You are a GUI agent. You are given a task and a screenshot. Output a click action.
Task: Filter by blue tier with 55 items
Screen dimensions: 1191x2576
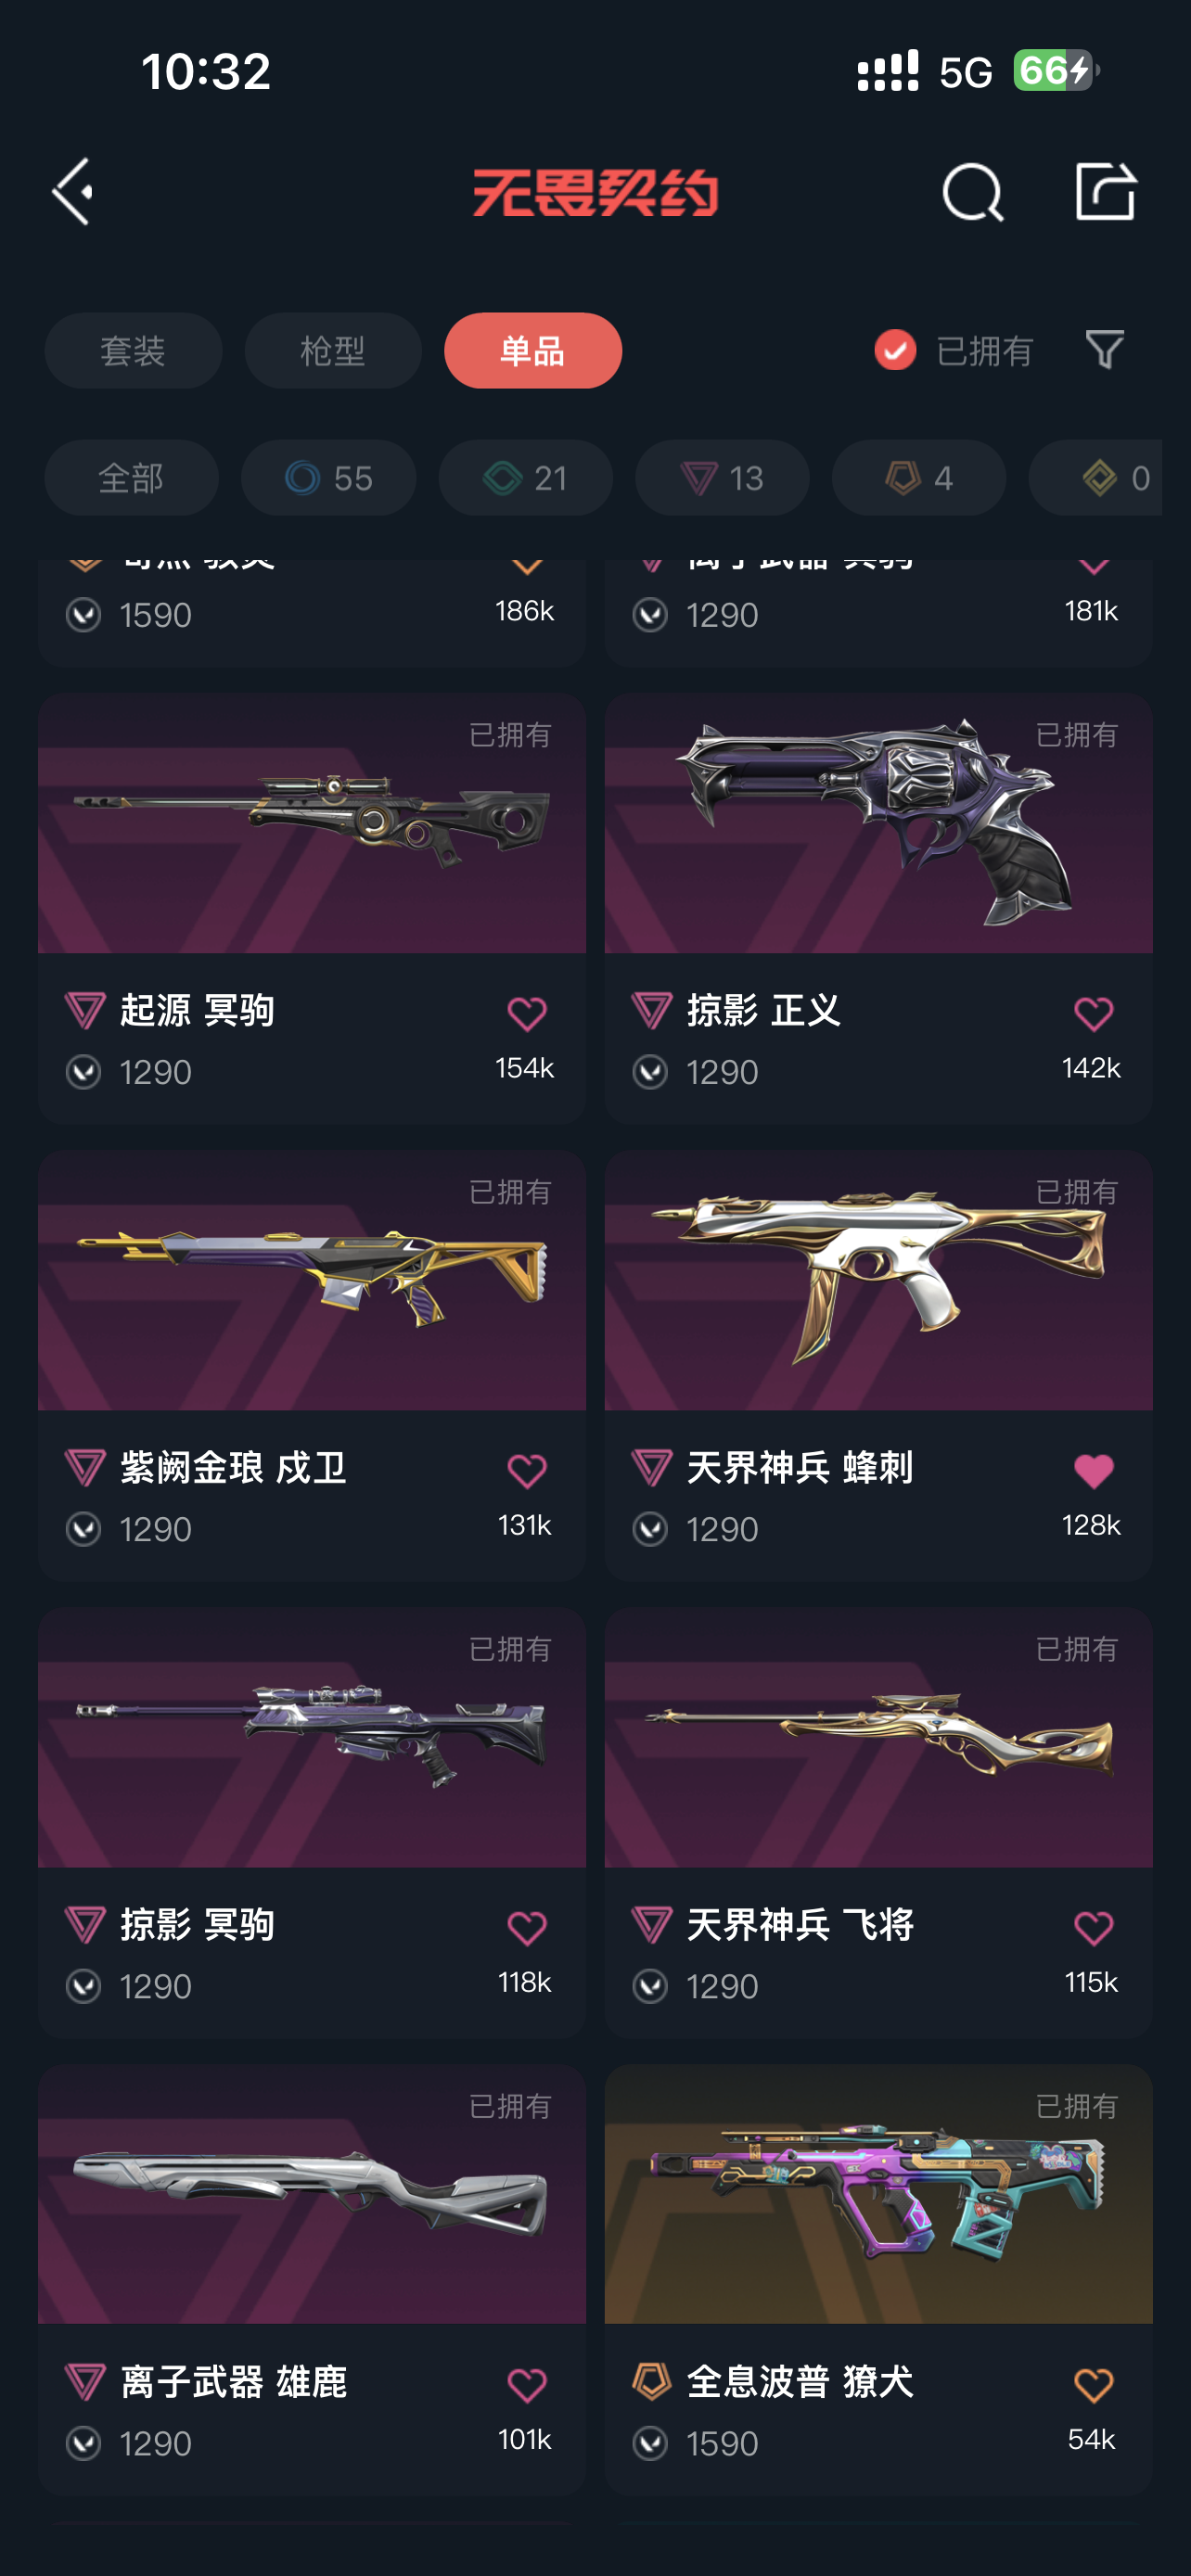click(328, 478)
